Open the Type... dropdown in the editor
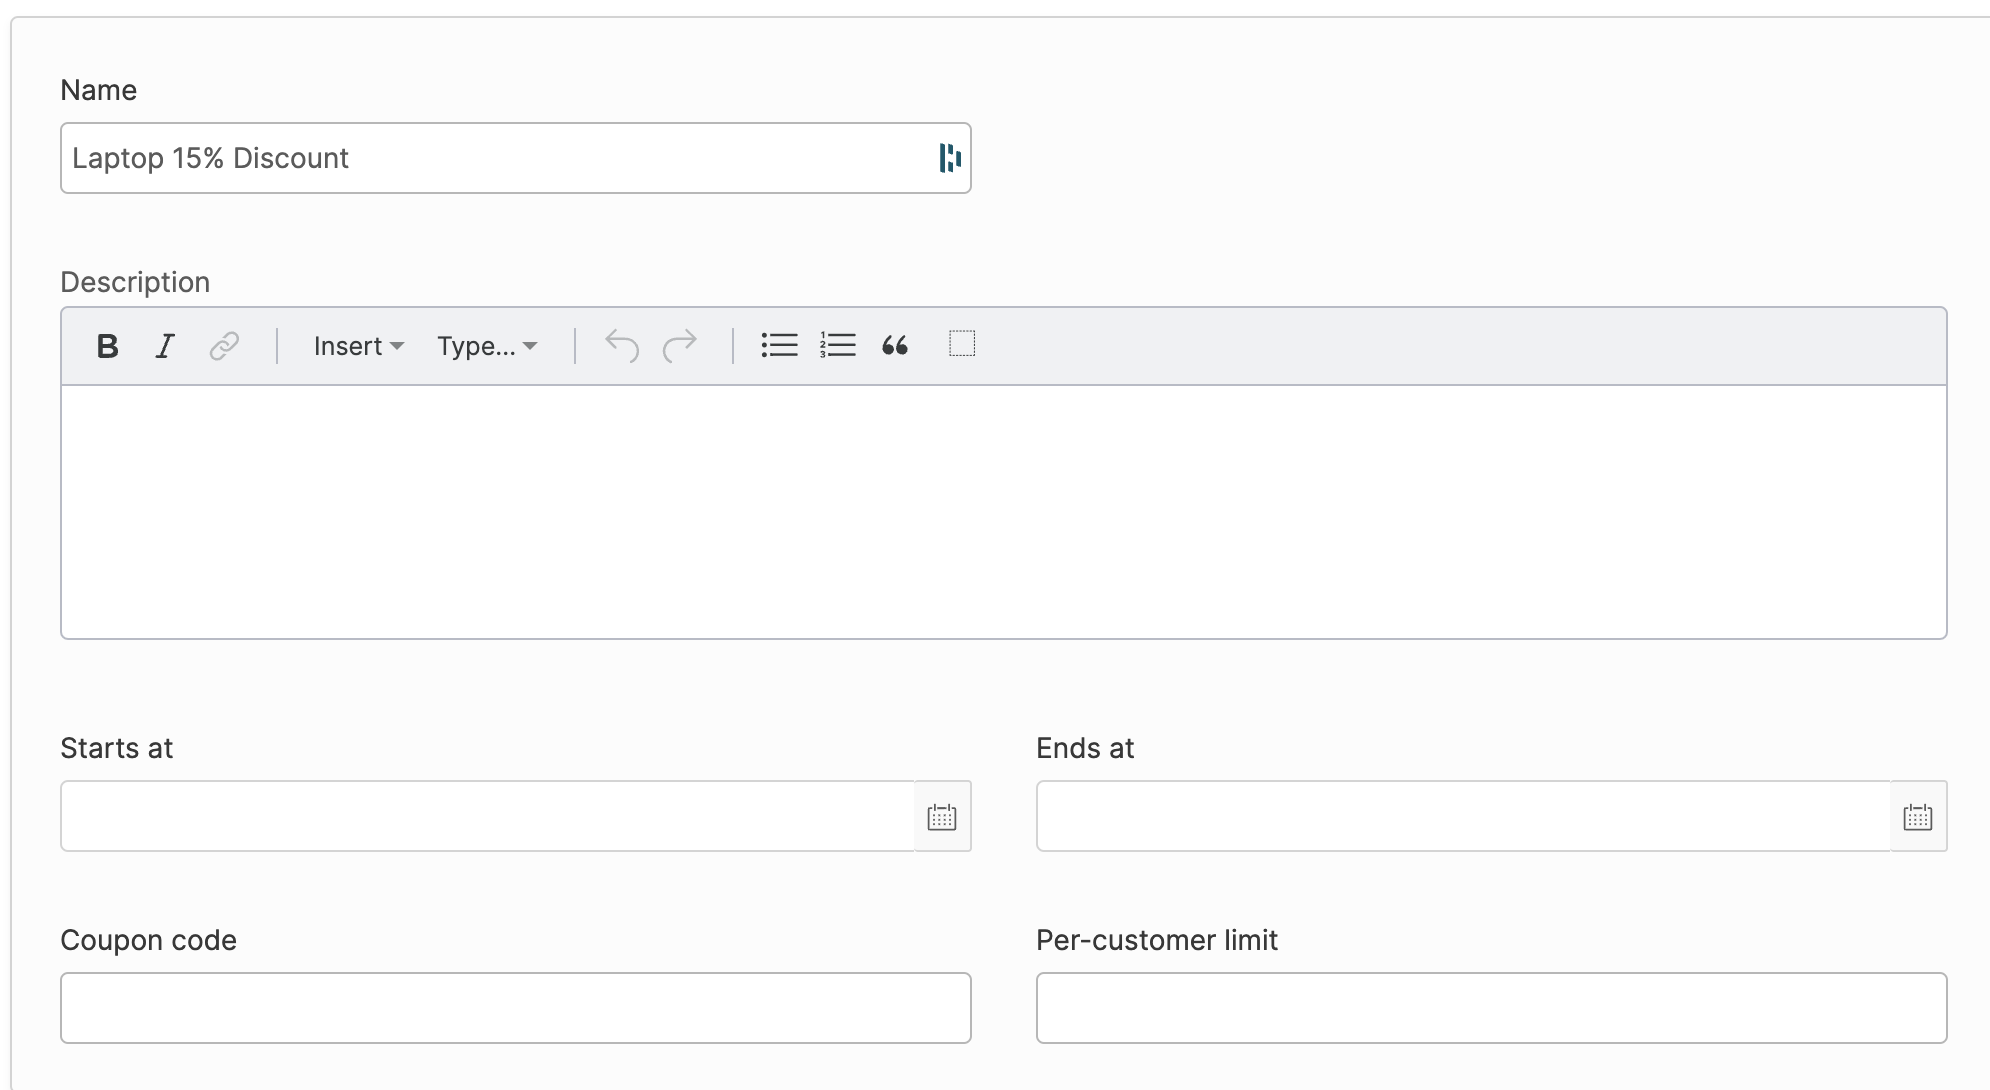1990x1090 pixels. (486, 346)
